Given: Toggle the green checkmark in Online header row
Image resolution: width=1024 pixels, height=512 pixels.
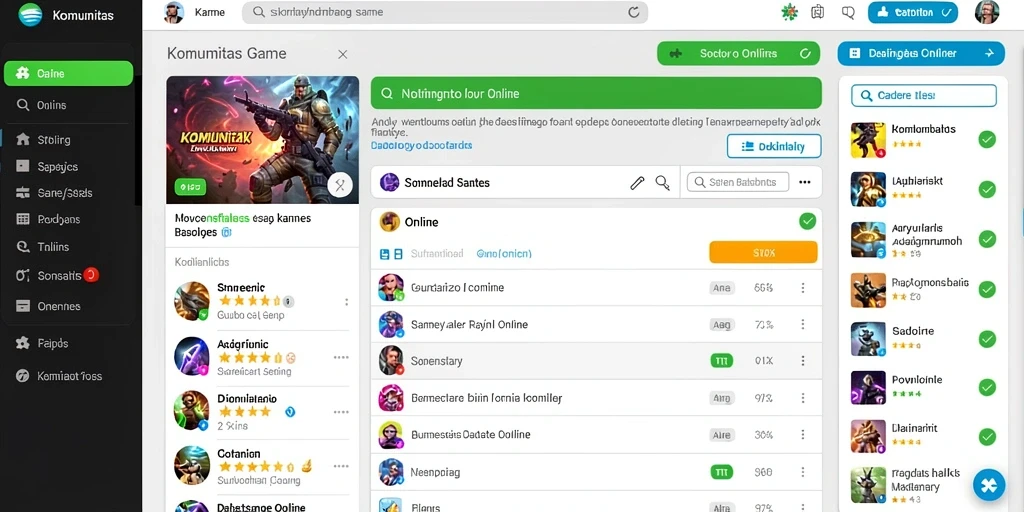Looking at the screenshot, I should pyautogui.click(x=808, y=221).
